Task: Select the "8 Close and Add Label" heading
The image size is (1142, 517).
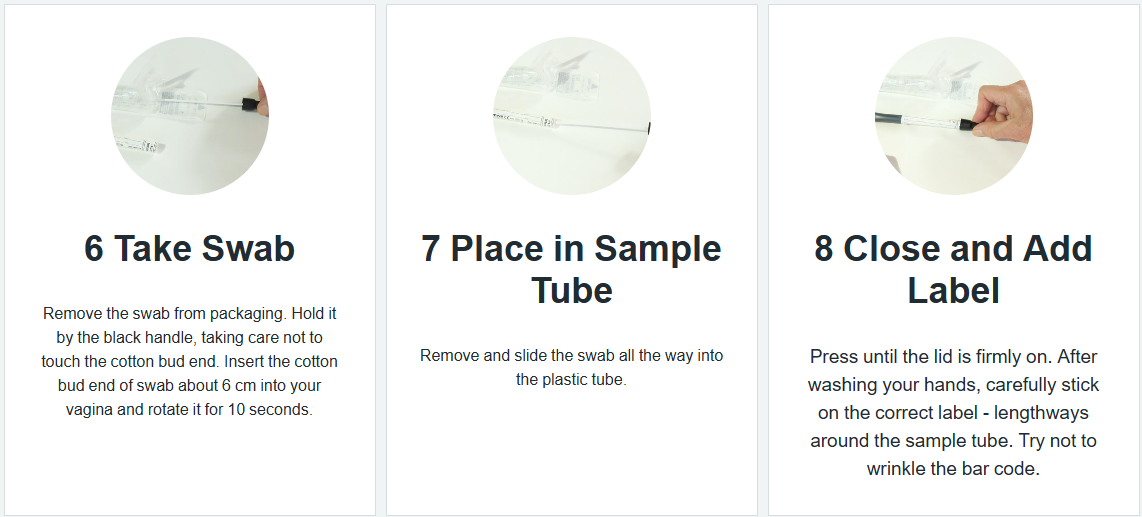Action: pyautogui.click(x=954, y=269)
